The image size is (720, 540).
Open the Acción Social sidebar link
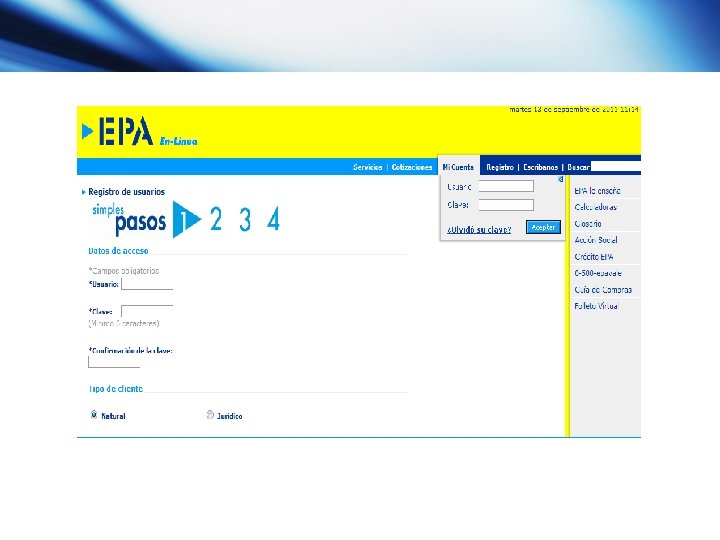pyautogui.click(x=596, y=240)
